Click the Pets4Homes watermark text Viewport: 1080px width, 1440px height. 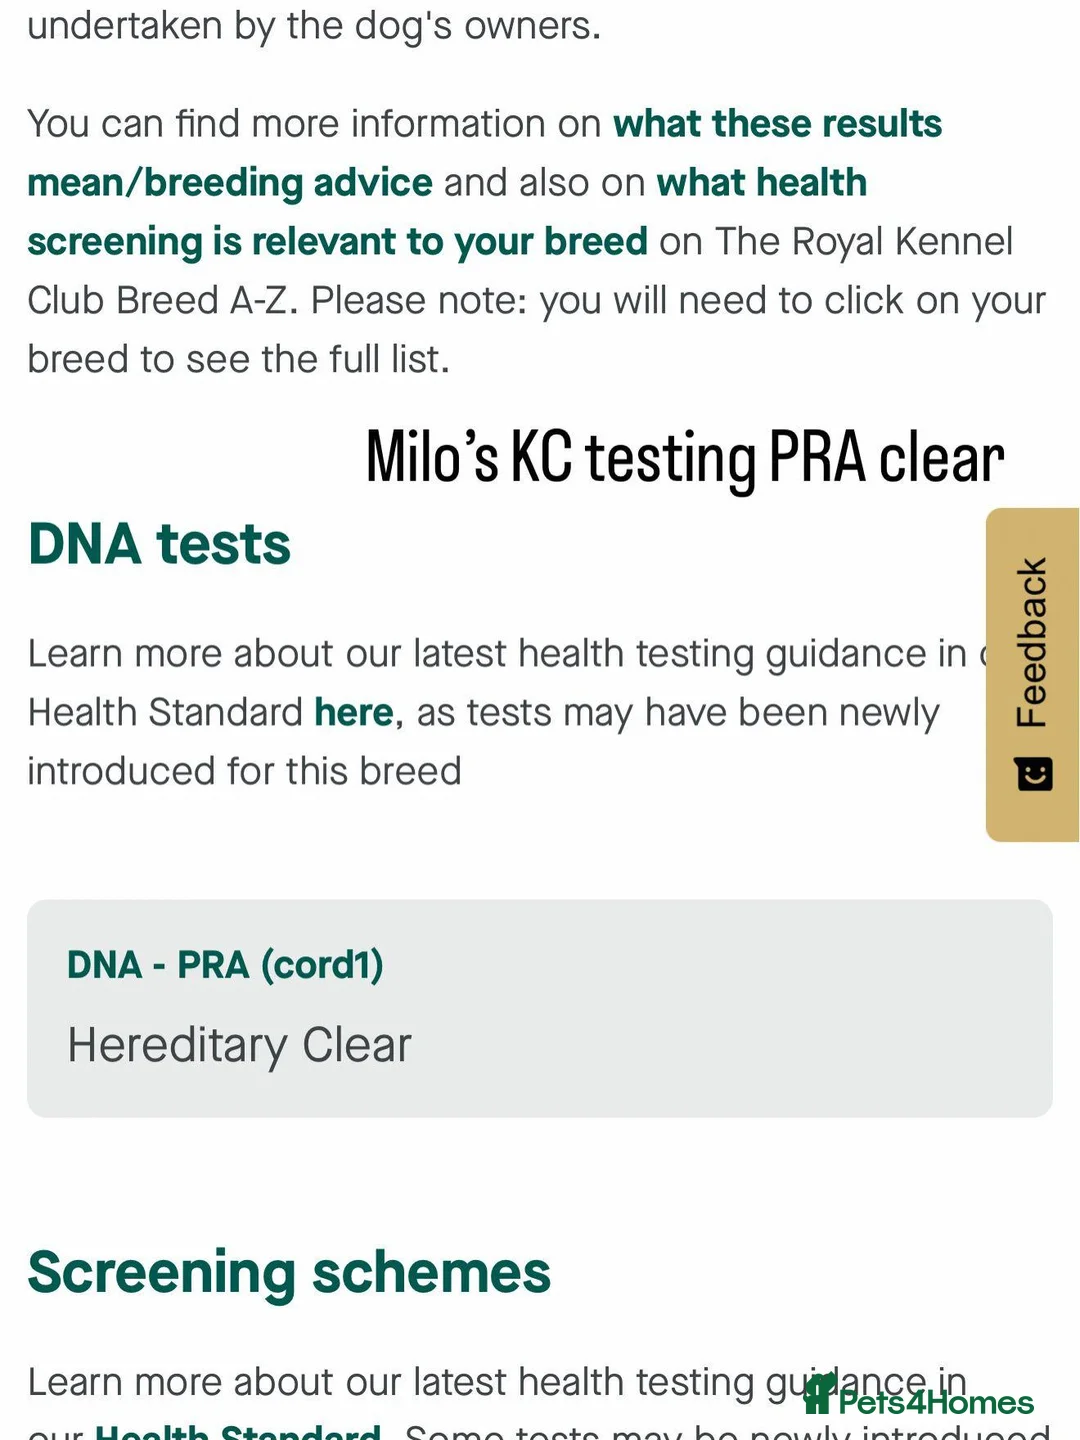coord(935,1402)
